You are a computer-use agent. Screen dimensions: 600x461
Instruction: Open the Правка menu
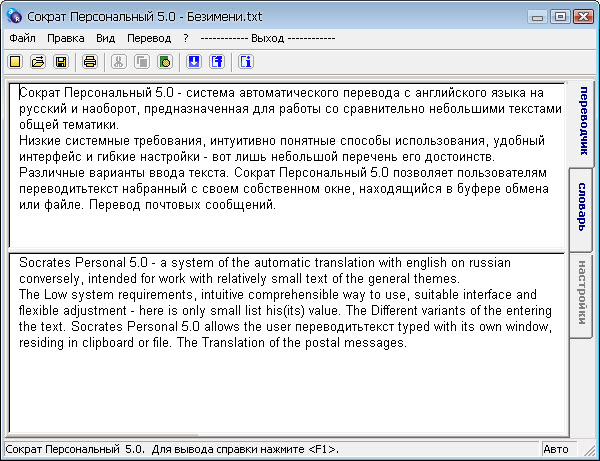click(x=66, y=38)
